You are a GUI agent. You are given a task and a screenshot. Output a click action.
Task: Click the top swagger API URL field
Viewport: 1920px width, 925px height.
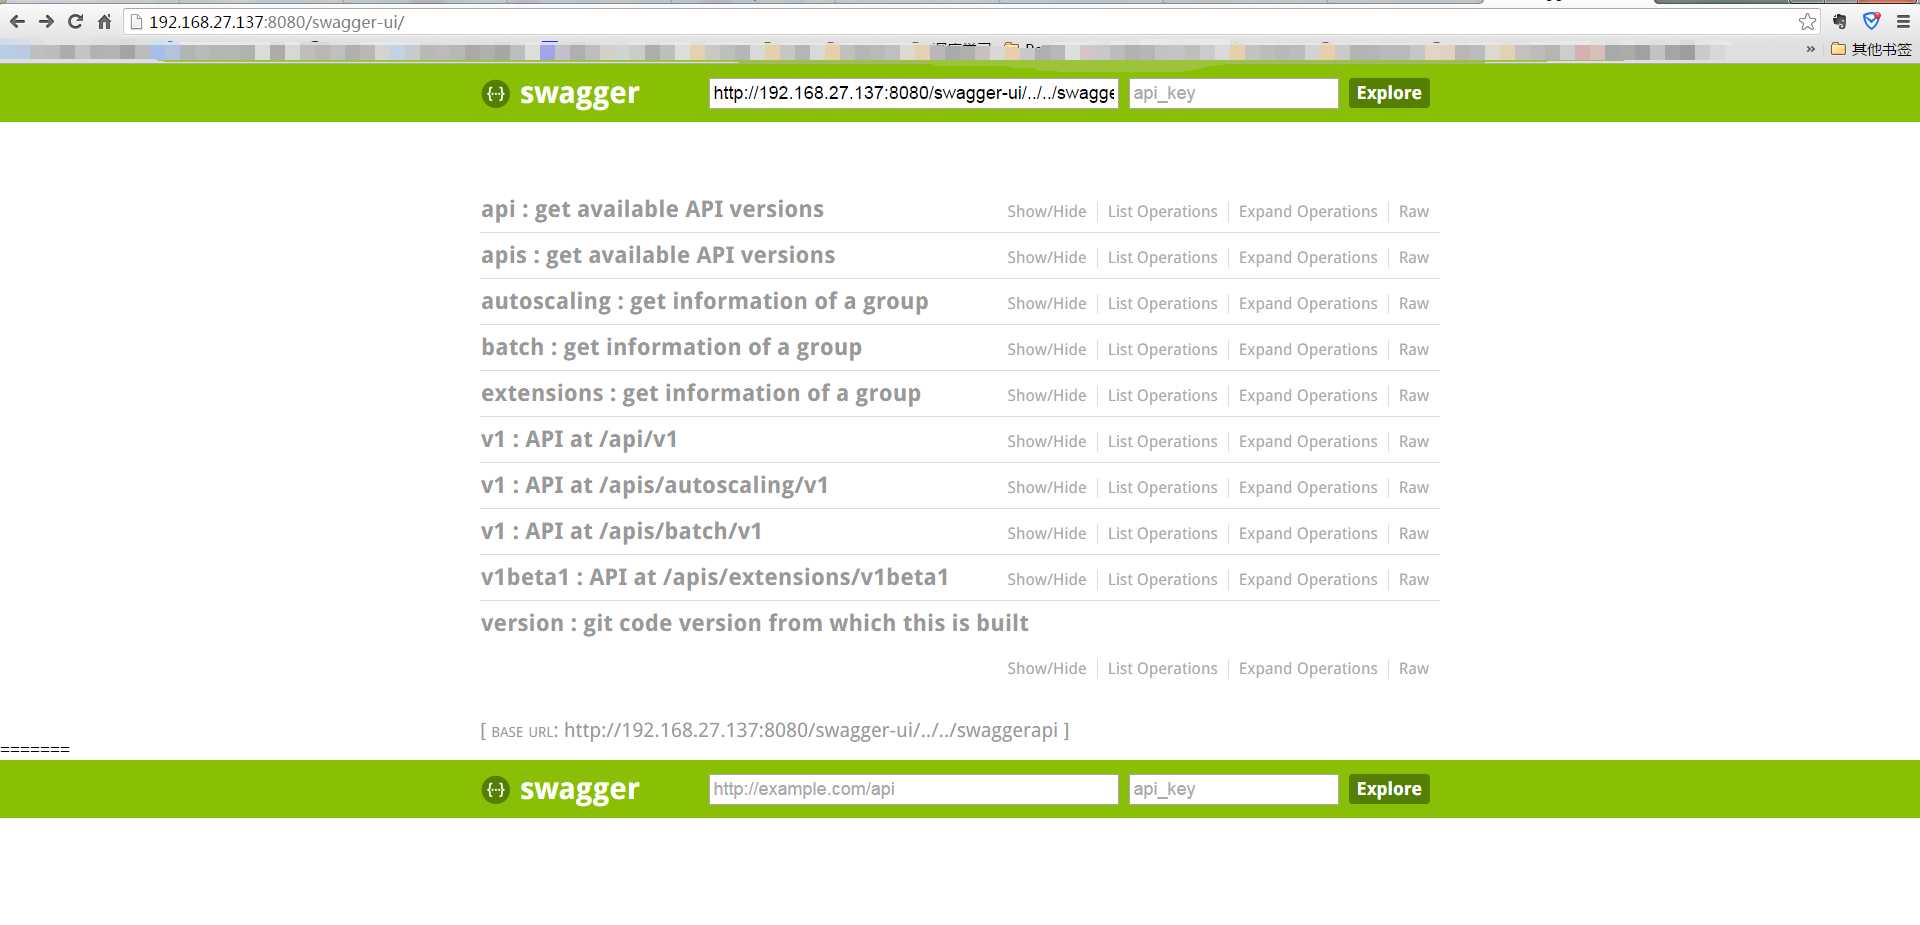(x=913, y=93)
